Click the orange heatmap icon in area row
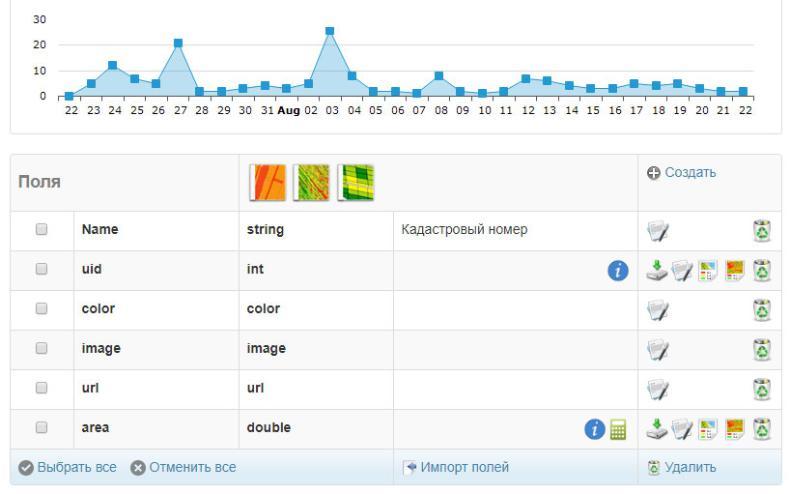The image size is (790, 494). pyautogui.click(x=735, y=429)
